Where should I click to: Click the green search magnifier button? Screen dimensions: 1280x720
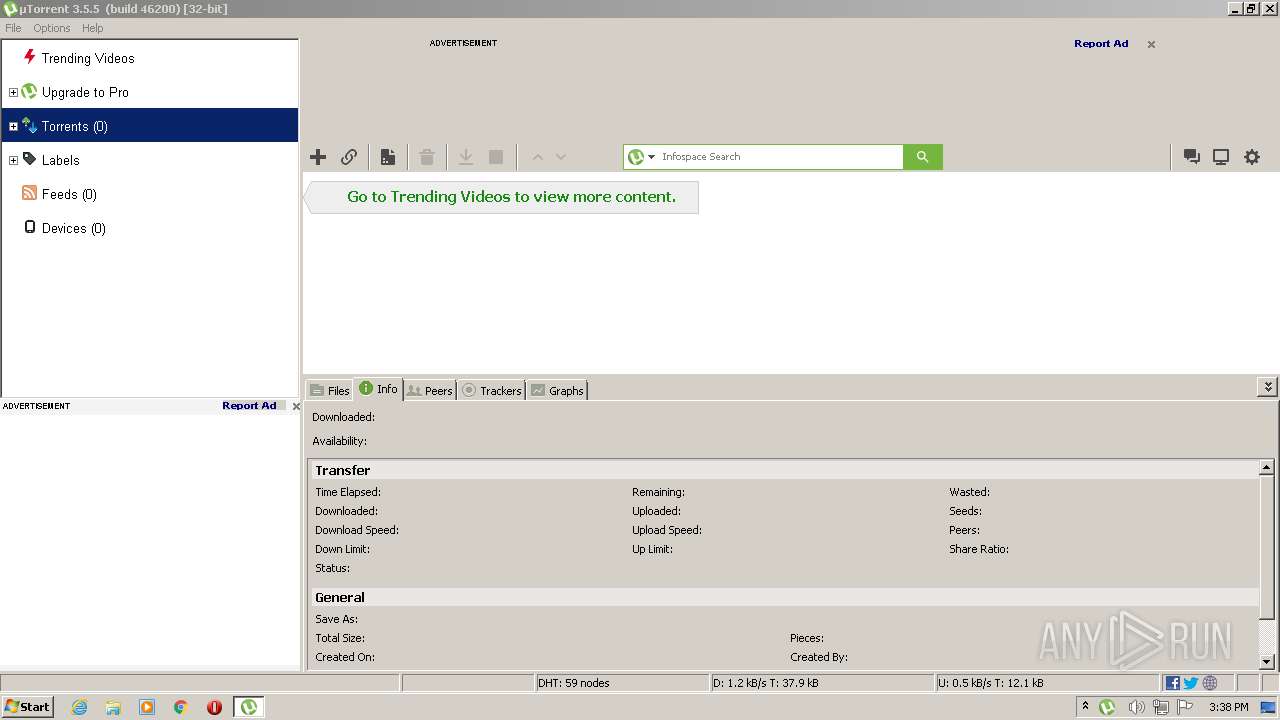(923, 157)
